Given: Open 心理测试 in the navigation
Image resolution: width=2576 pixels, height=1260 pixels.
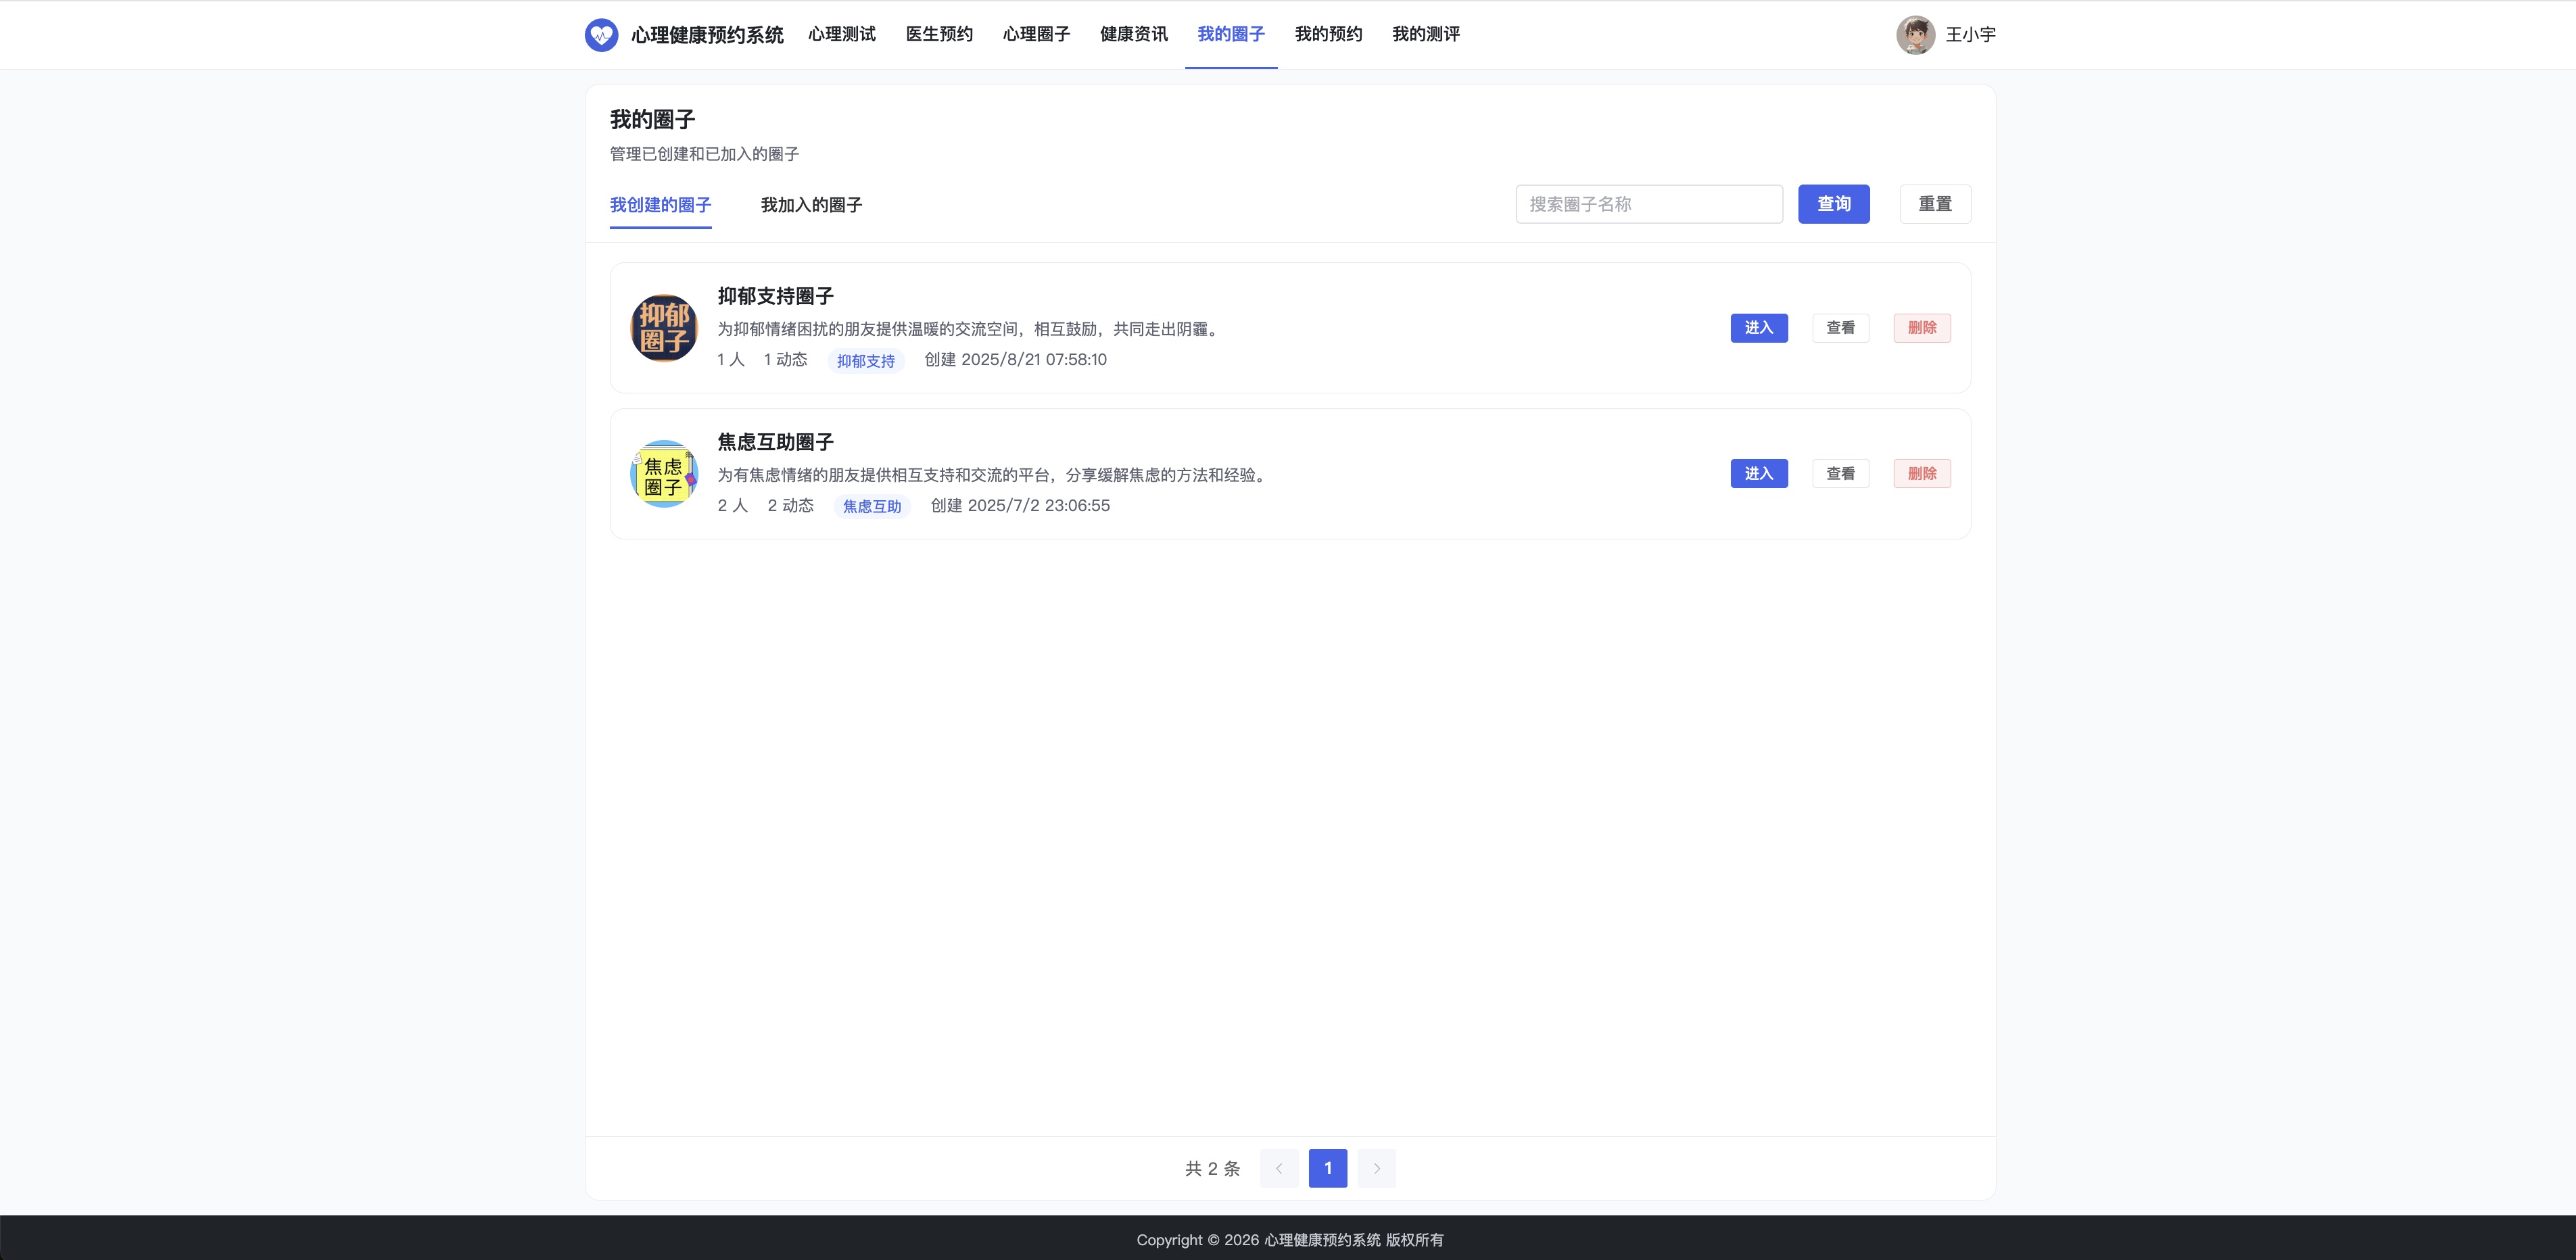Looking at the screenshot, I should pos(842,34).
